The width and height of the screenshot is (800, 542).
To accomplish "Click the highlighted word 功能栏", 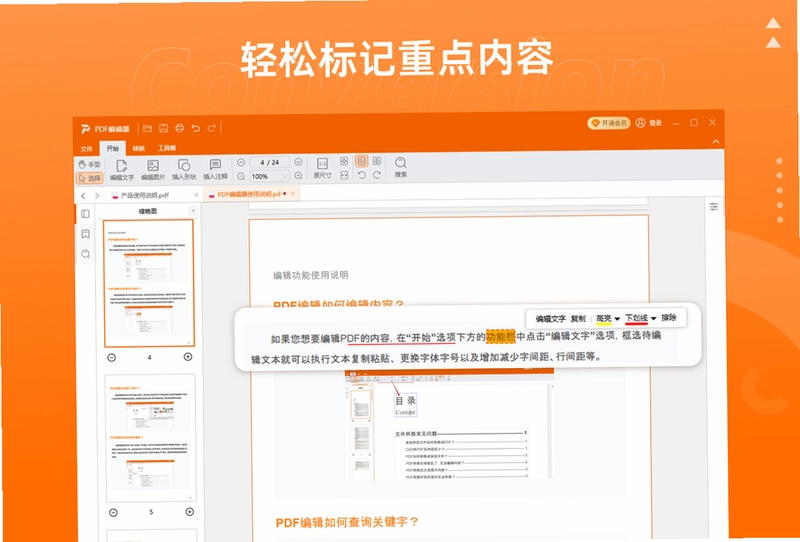I will coord(501,337).
